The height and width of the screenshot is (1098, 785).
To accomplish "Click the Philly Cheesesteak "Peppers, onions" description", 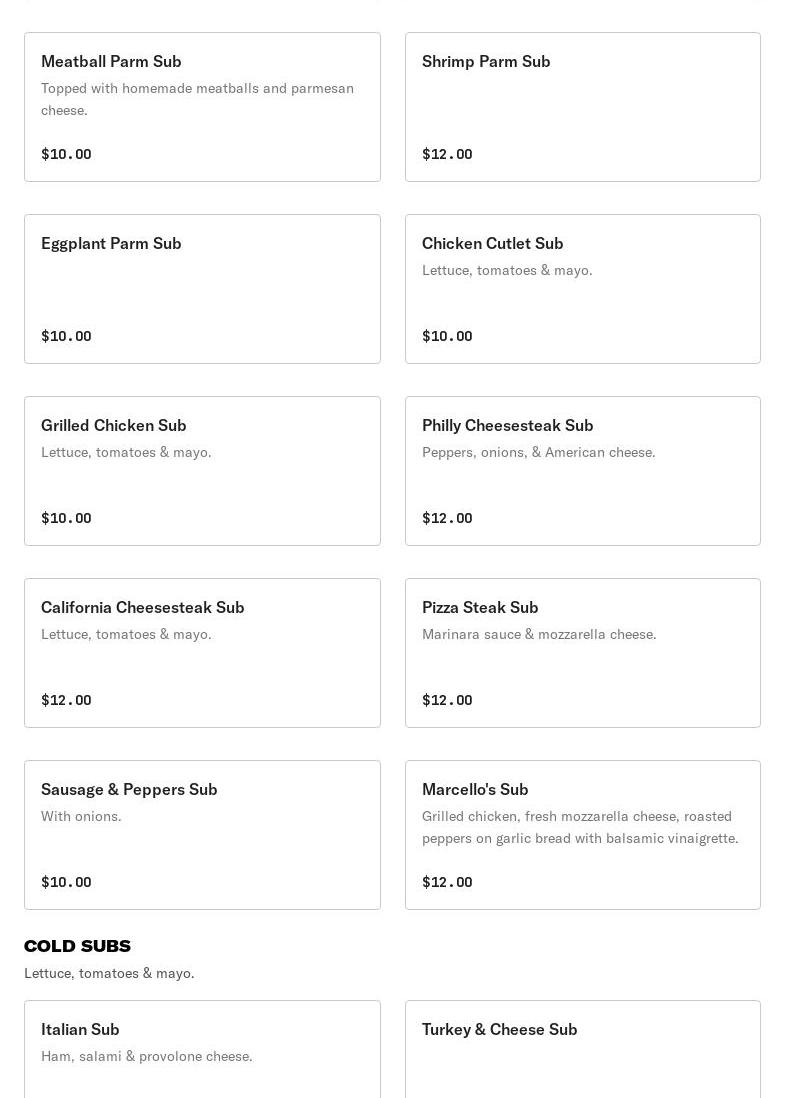I will point(538,452).
